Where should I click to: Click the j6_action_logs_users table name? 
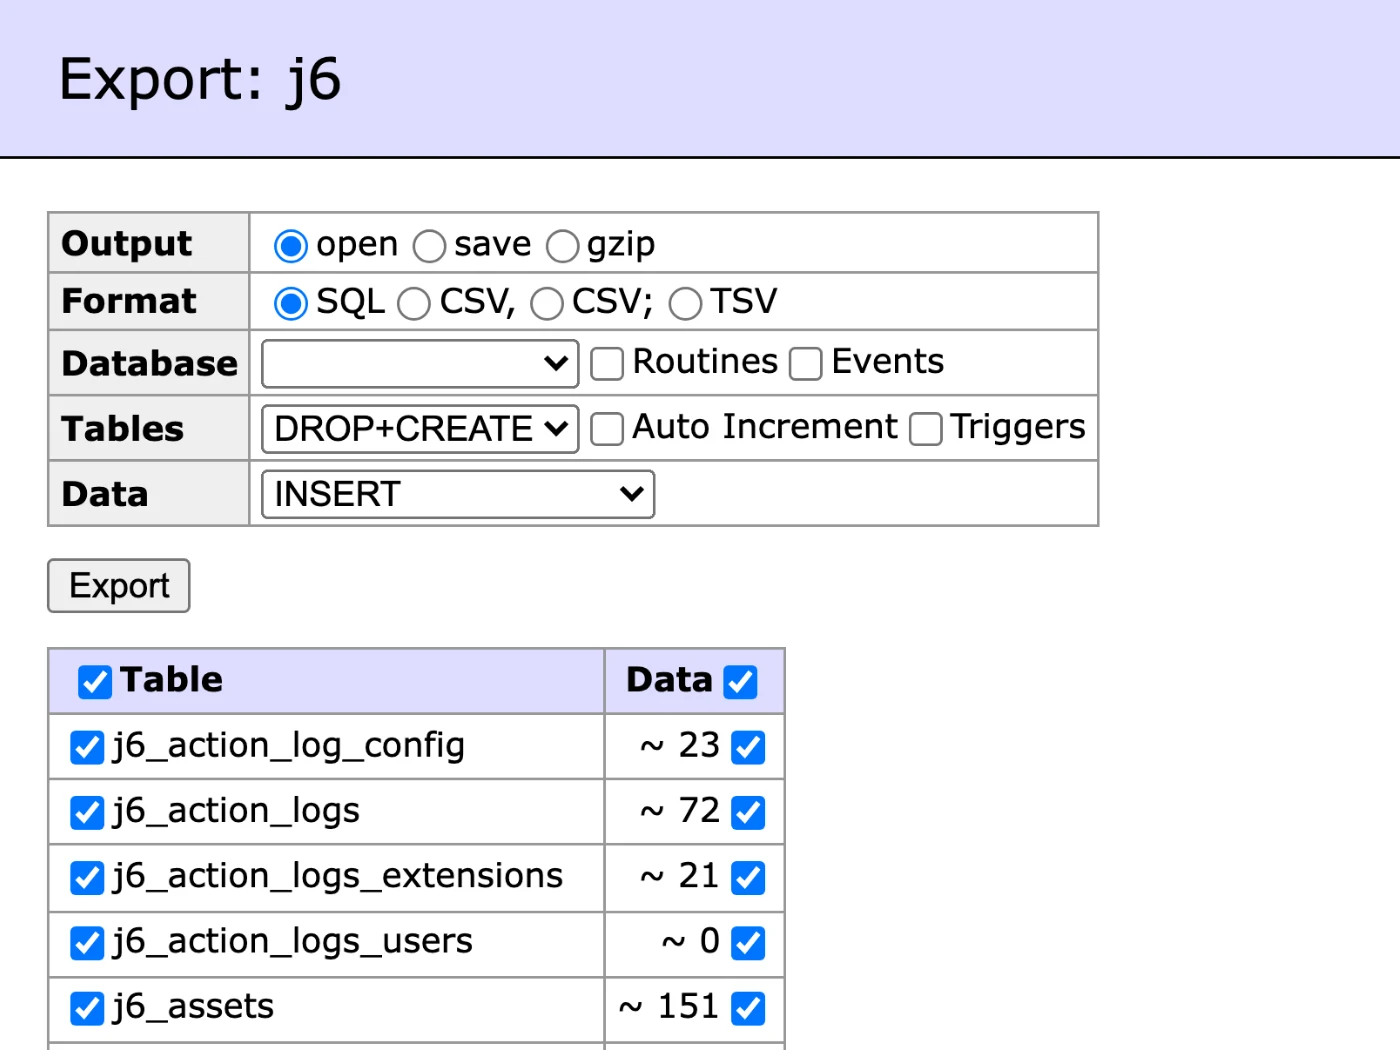[292, 941]
